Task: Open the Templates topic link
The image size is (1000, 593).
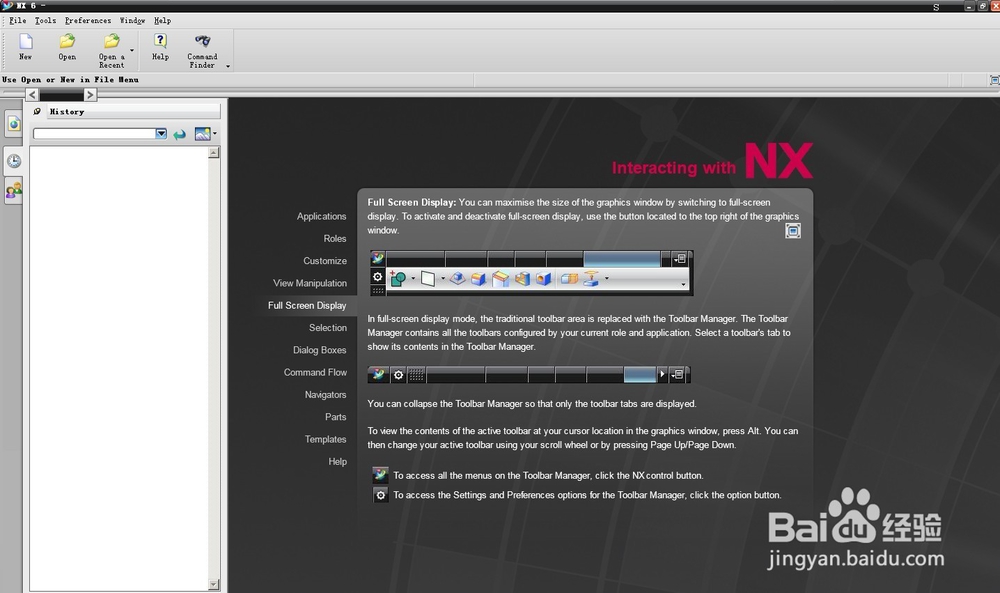Action: click(x=325, y=439)
